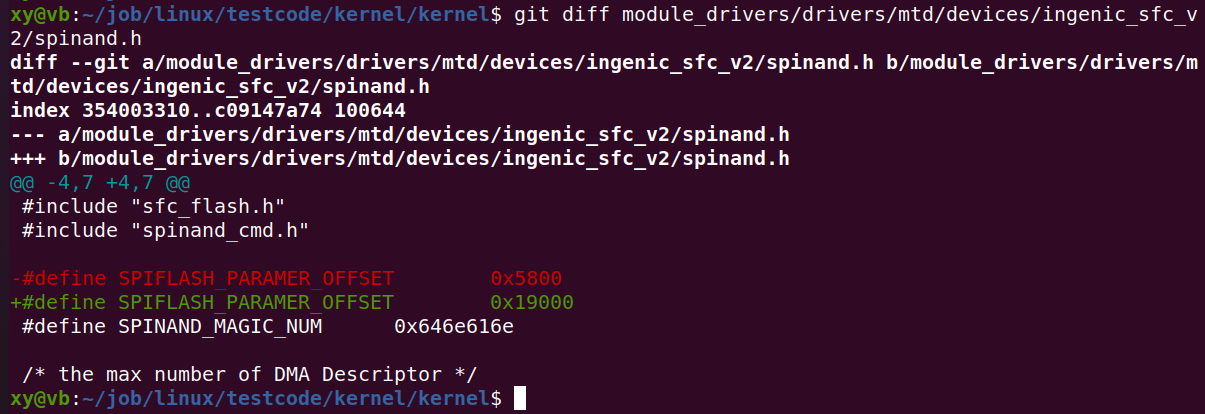
Task: Click the blinking cursor at the final prompt
Action: click(x=519, y=399)
